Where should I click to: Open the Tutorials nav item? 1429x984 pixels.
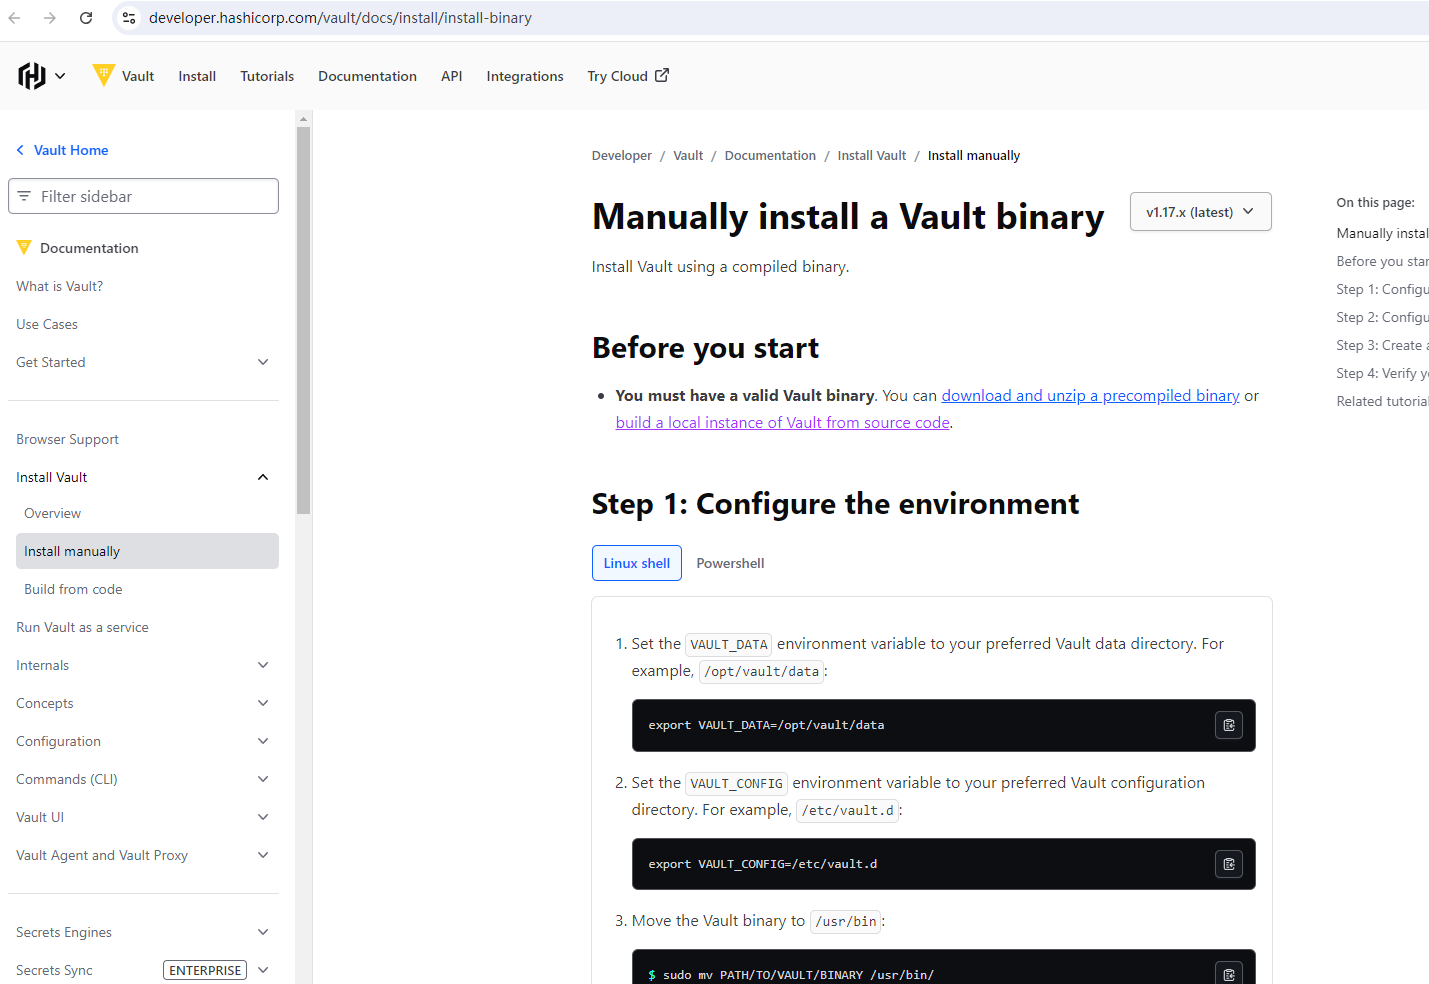coord(267,76)
